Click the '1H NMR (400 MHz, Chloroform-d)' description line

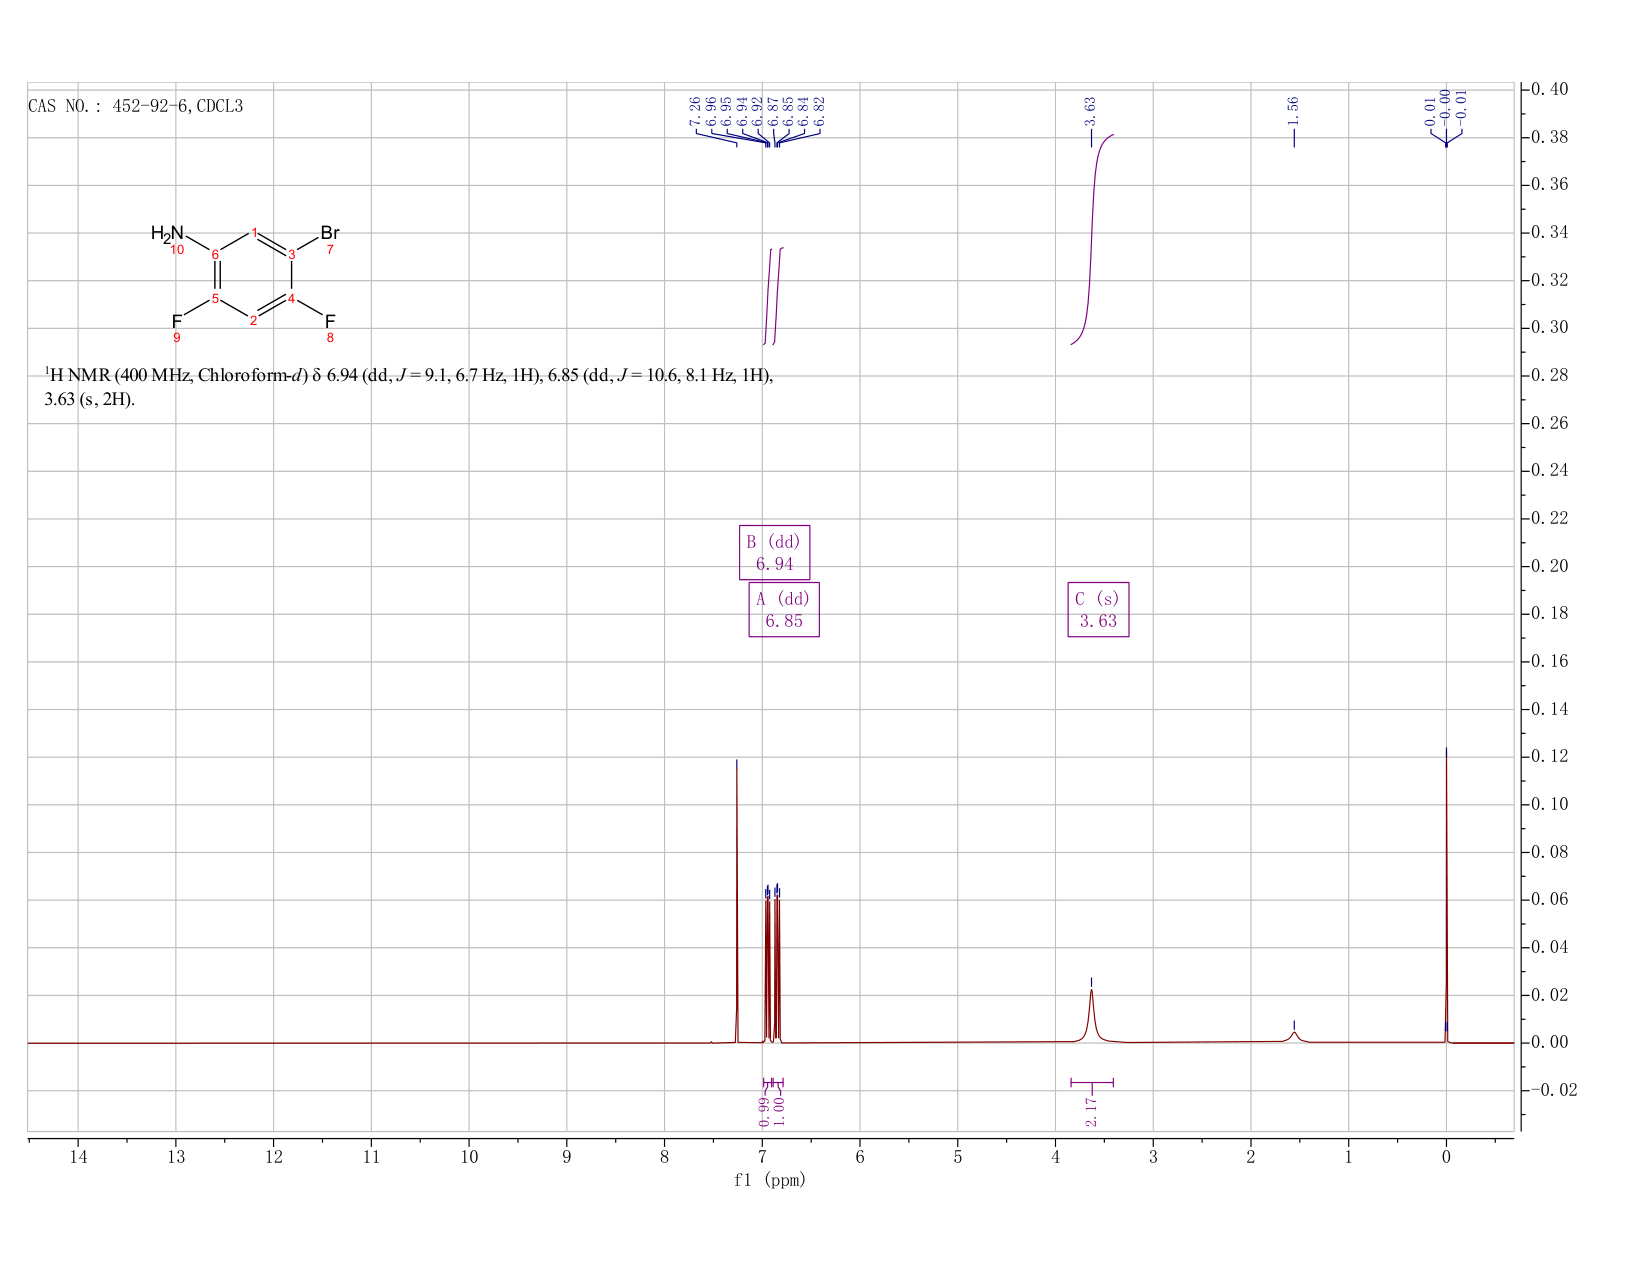point(408,376)
